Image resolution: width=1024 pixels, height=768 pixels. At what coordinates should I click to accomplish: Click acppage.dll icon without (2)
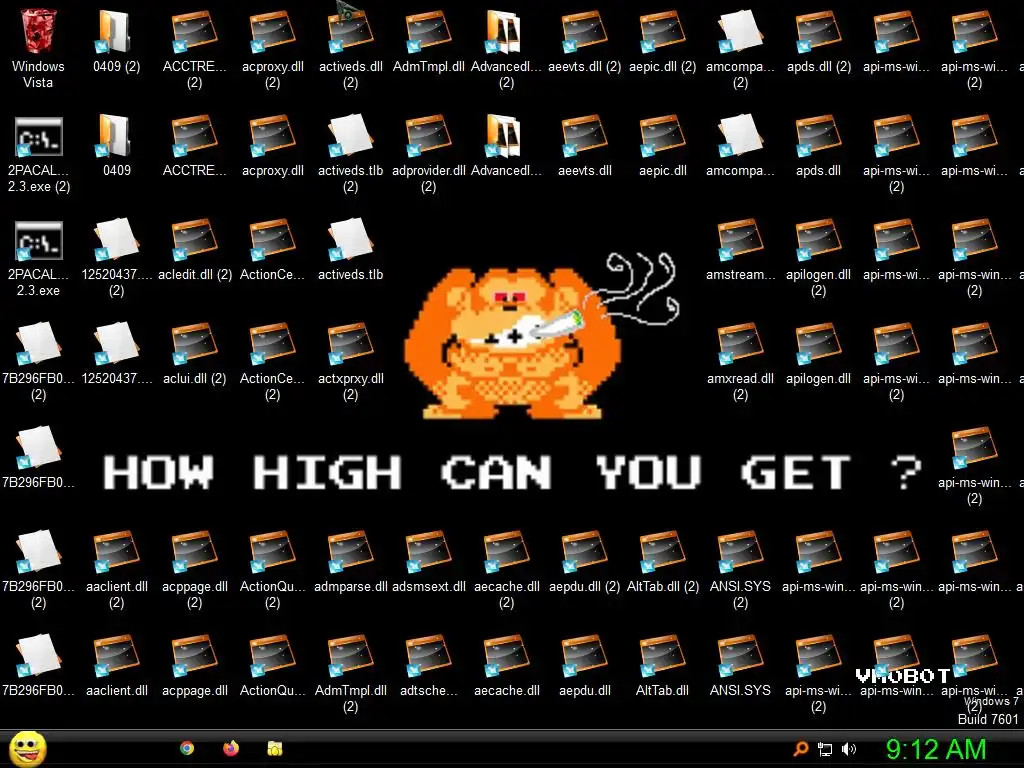click(194, 656)
